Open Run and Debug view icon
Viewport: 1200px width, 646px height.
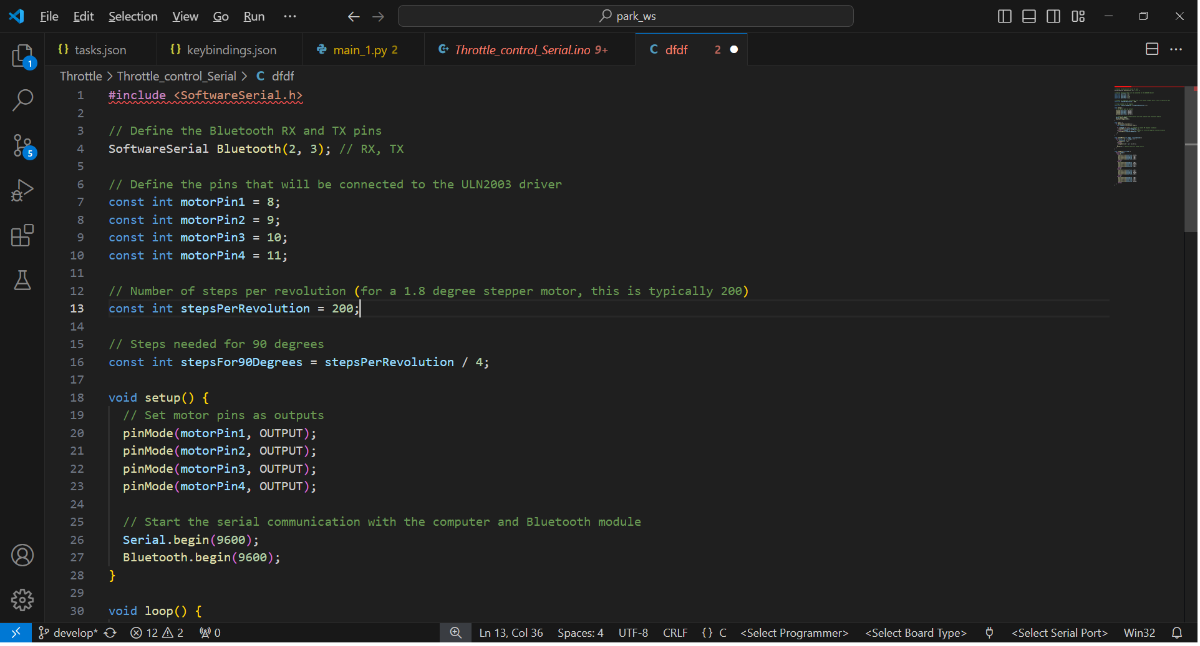coord(22,191)
